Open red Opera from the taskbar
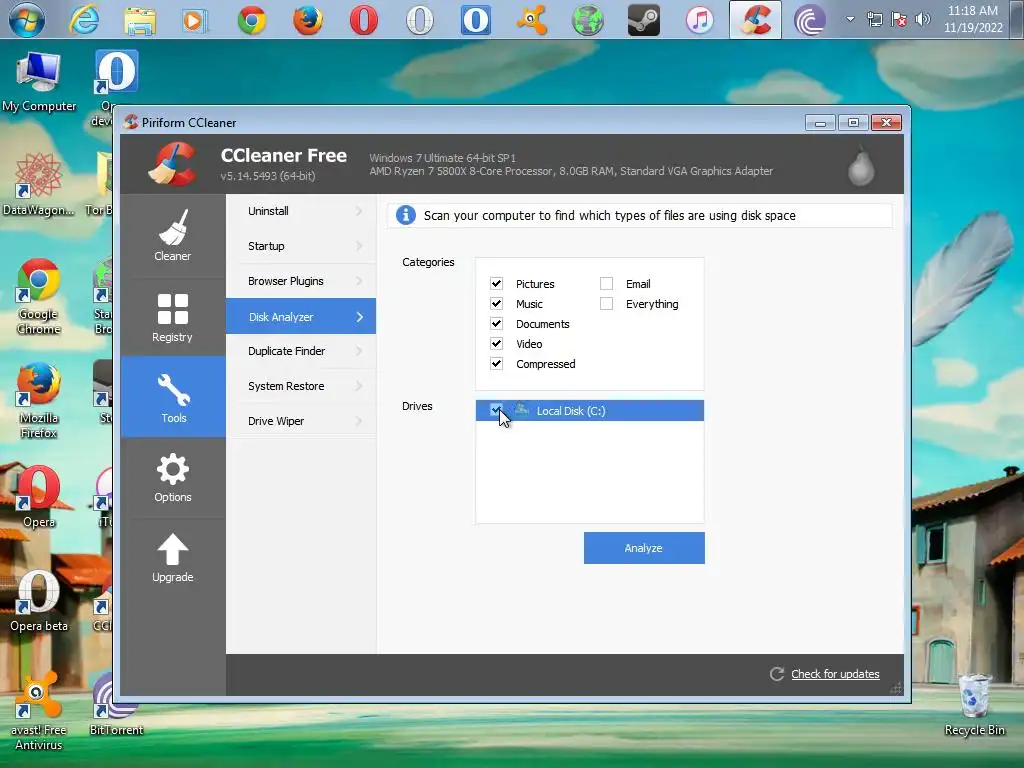 tap(364, 20)
